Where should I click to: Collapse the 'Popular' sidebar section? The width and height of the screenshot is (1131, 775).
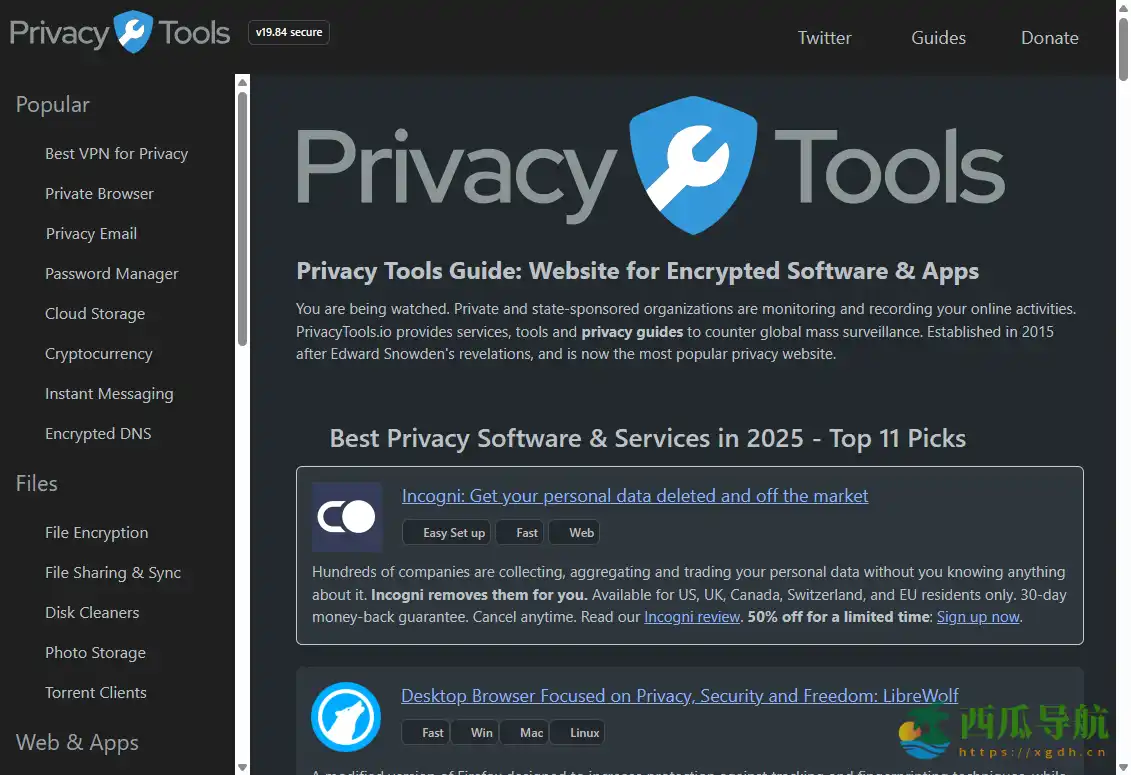[52, 104]
